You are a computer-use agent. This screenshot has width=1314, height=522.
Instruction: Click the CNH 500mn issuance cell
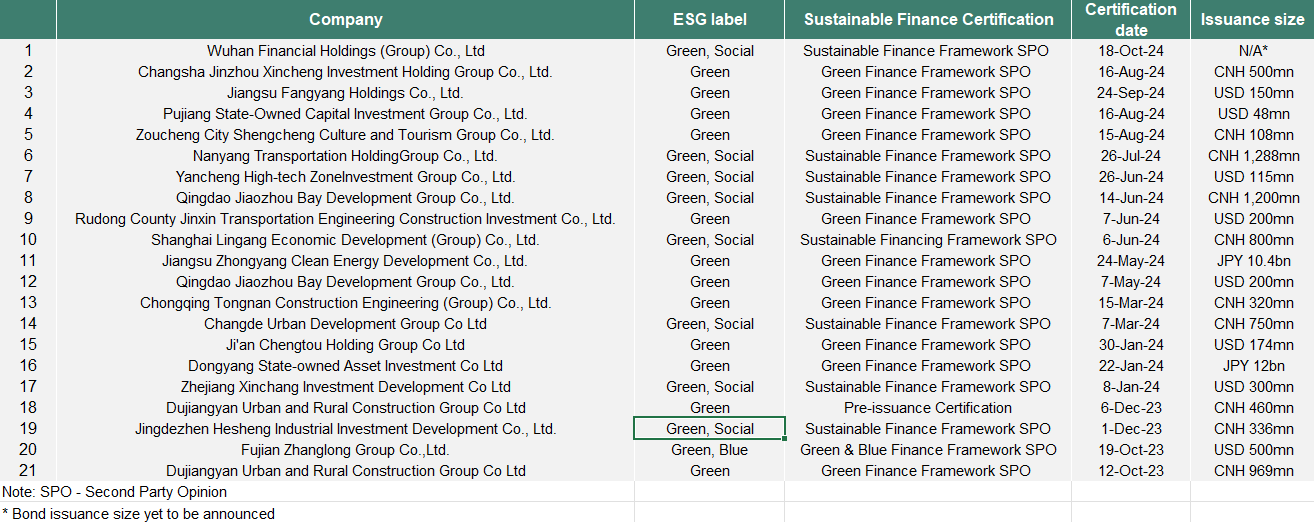pyautogui.click(x=1252, y=72)
